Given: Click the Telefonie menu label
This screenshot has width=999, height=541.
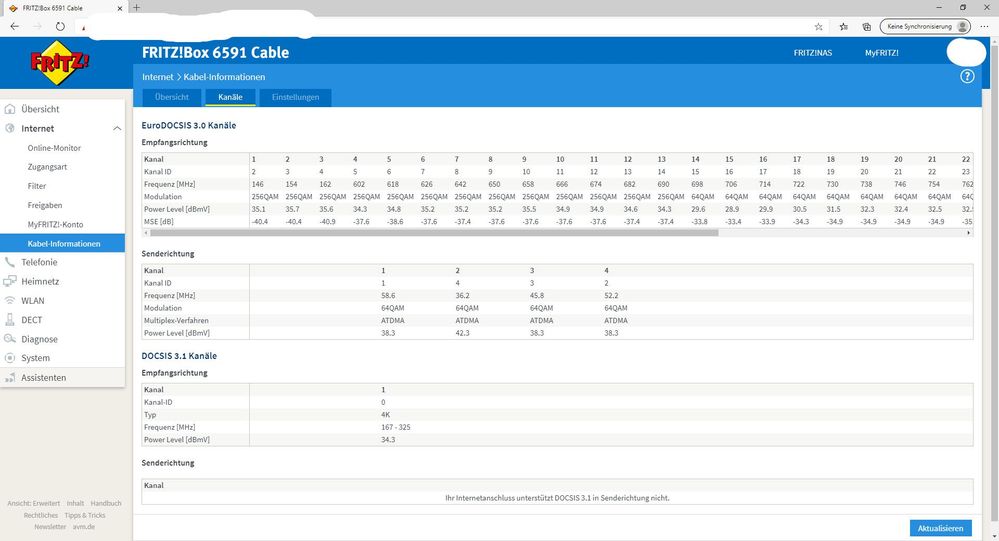Looking at the screenshot, I should click(x=39, y=262).
